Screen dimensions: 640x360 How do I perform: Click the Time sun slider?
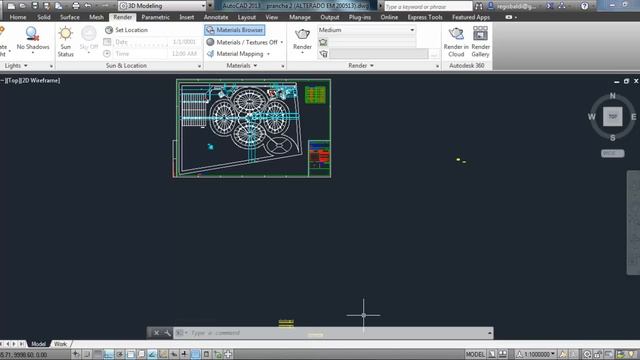[x=141, y=53]
